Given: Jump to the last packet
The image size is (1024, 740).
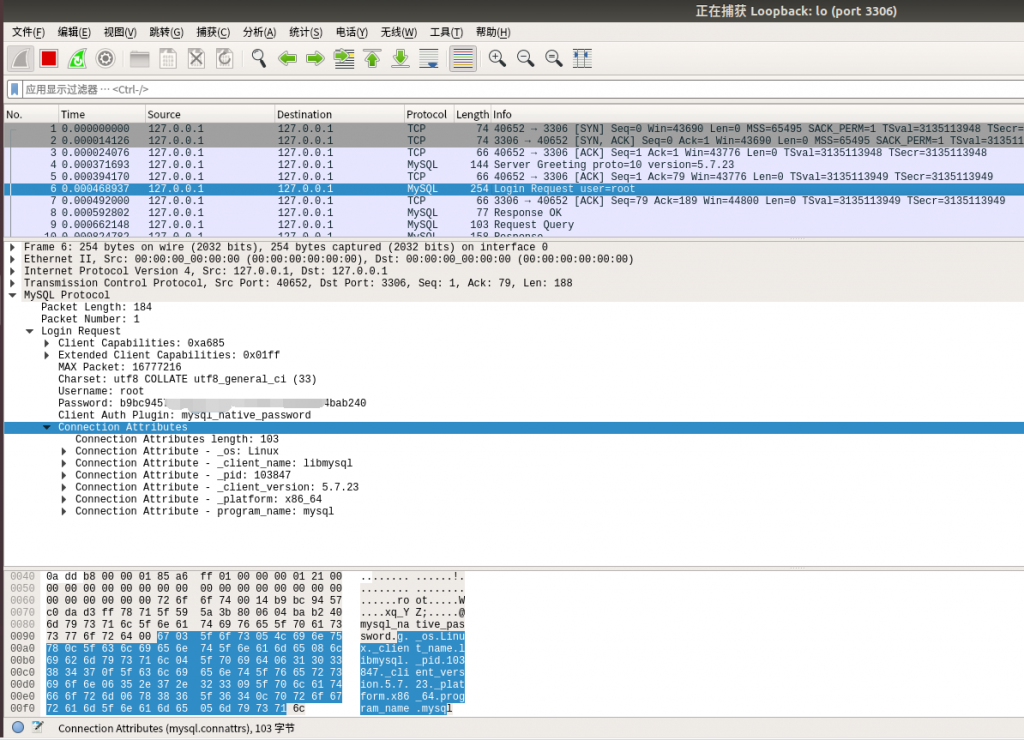Looking at the screenshot, I should (400, 59).
